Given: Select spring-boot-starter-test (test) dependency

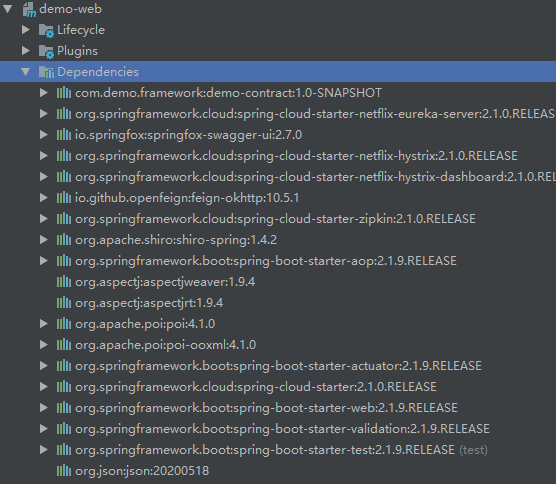Looking at the screenshot, I should pyautogui.click(x=281, y=450).
